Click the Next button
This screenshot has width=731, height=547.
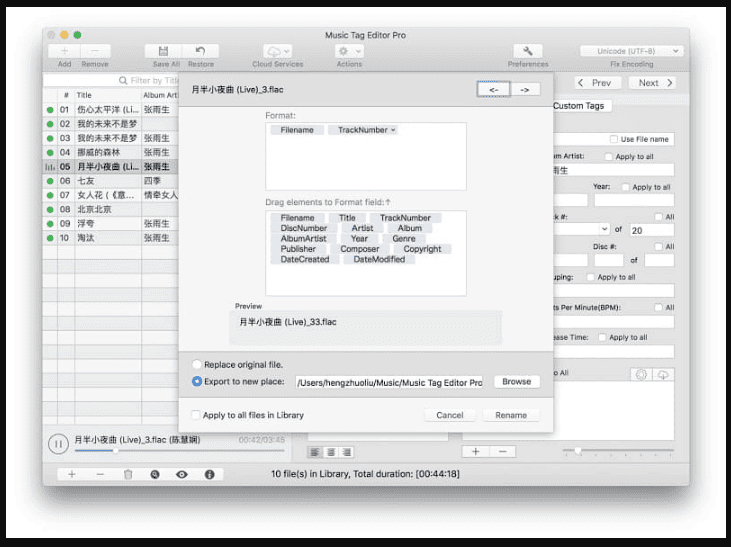point(652,83)
